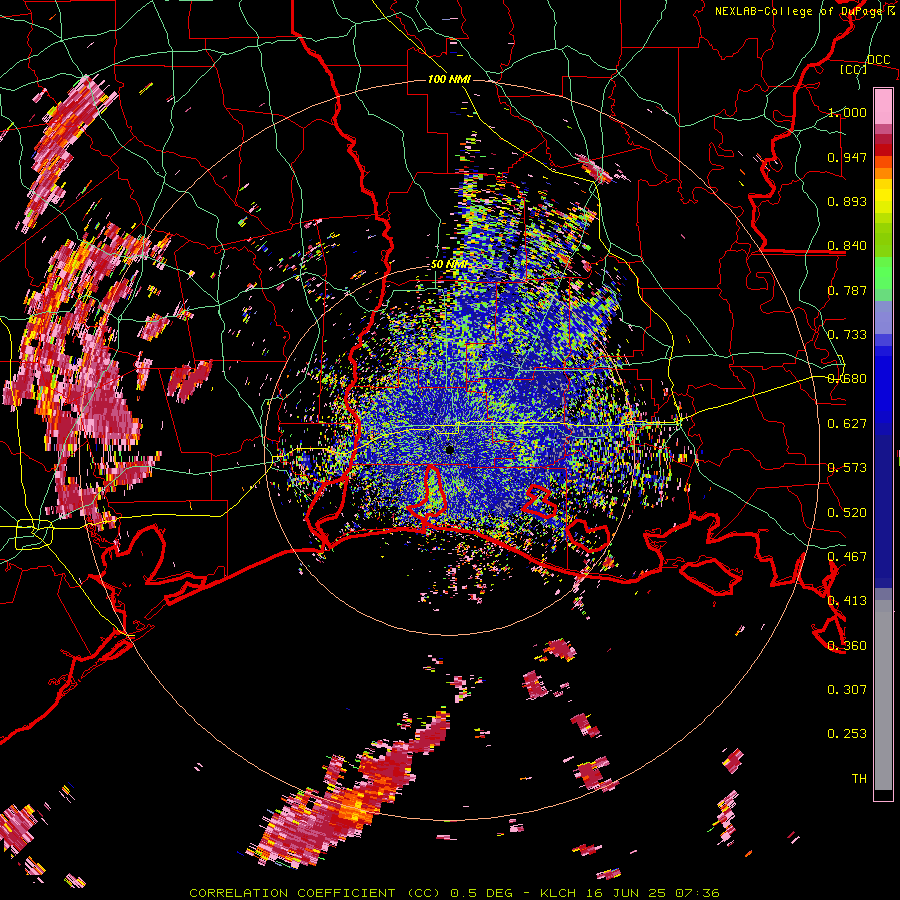Pick the bright green color bar segment
This screenshot has height=900, width=900.
883,274
